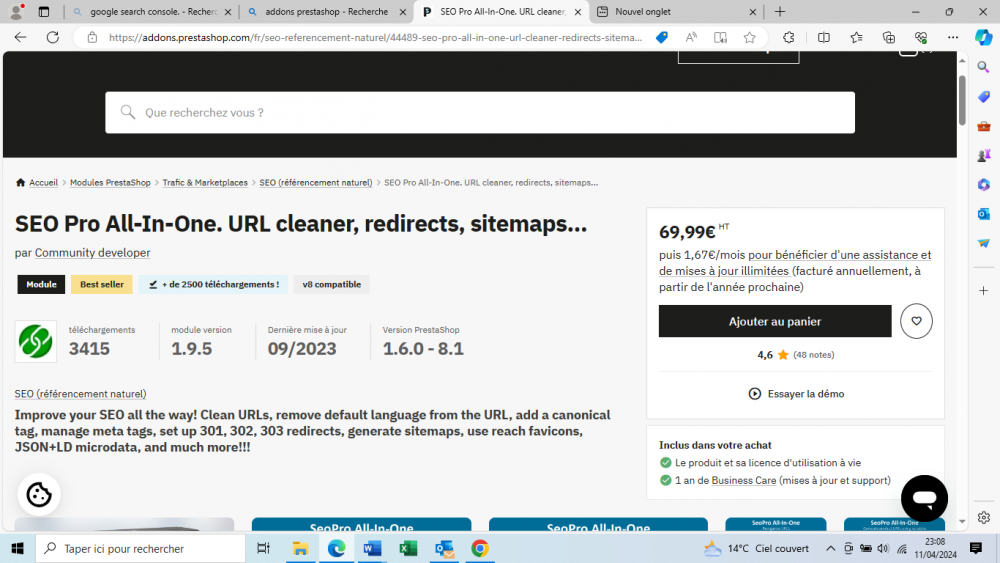Screen dimensions: 1000x563
Task: Click the Module badge
Action: tap(41, 284)
